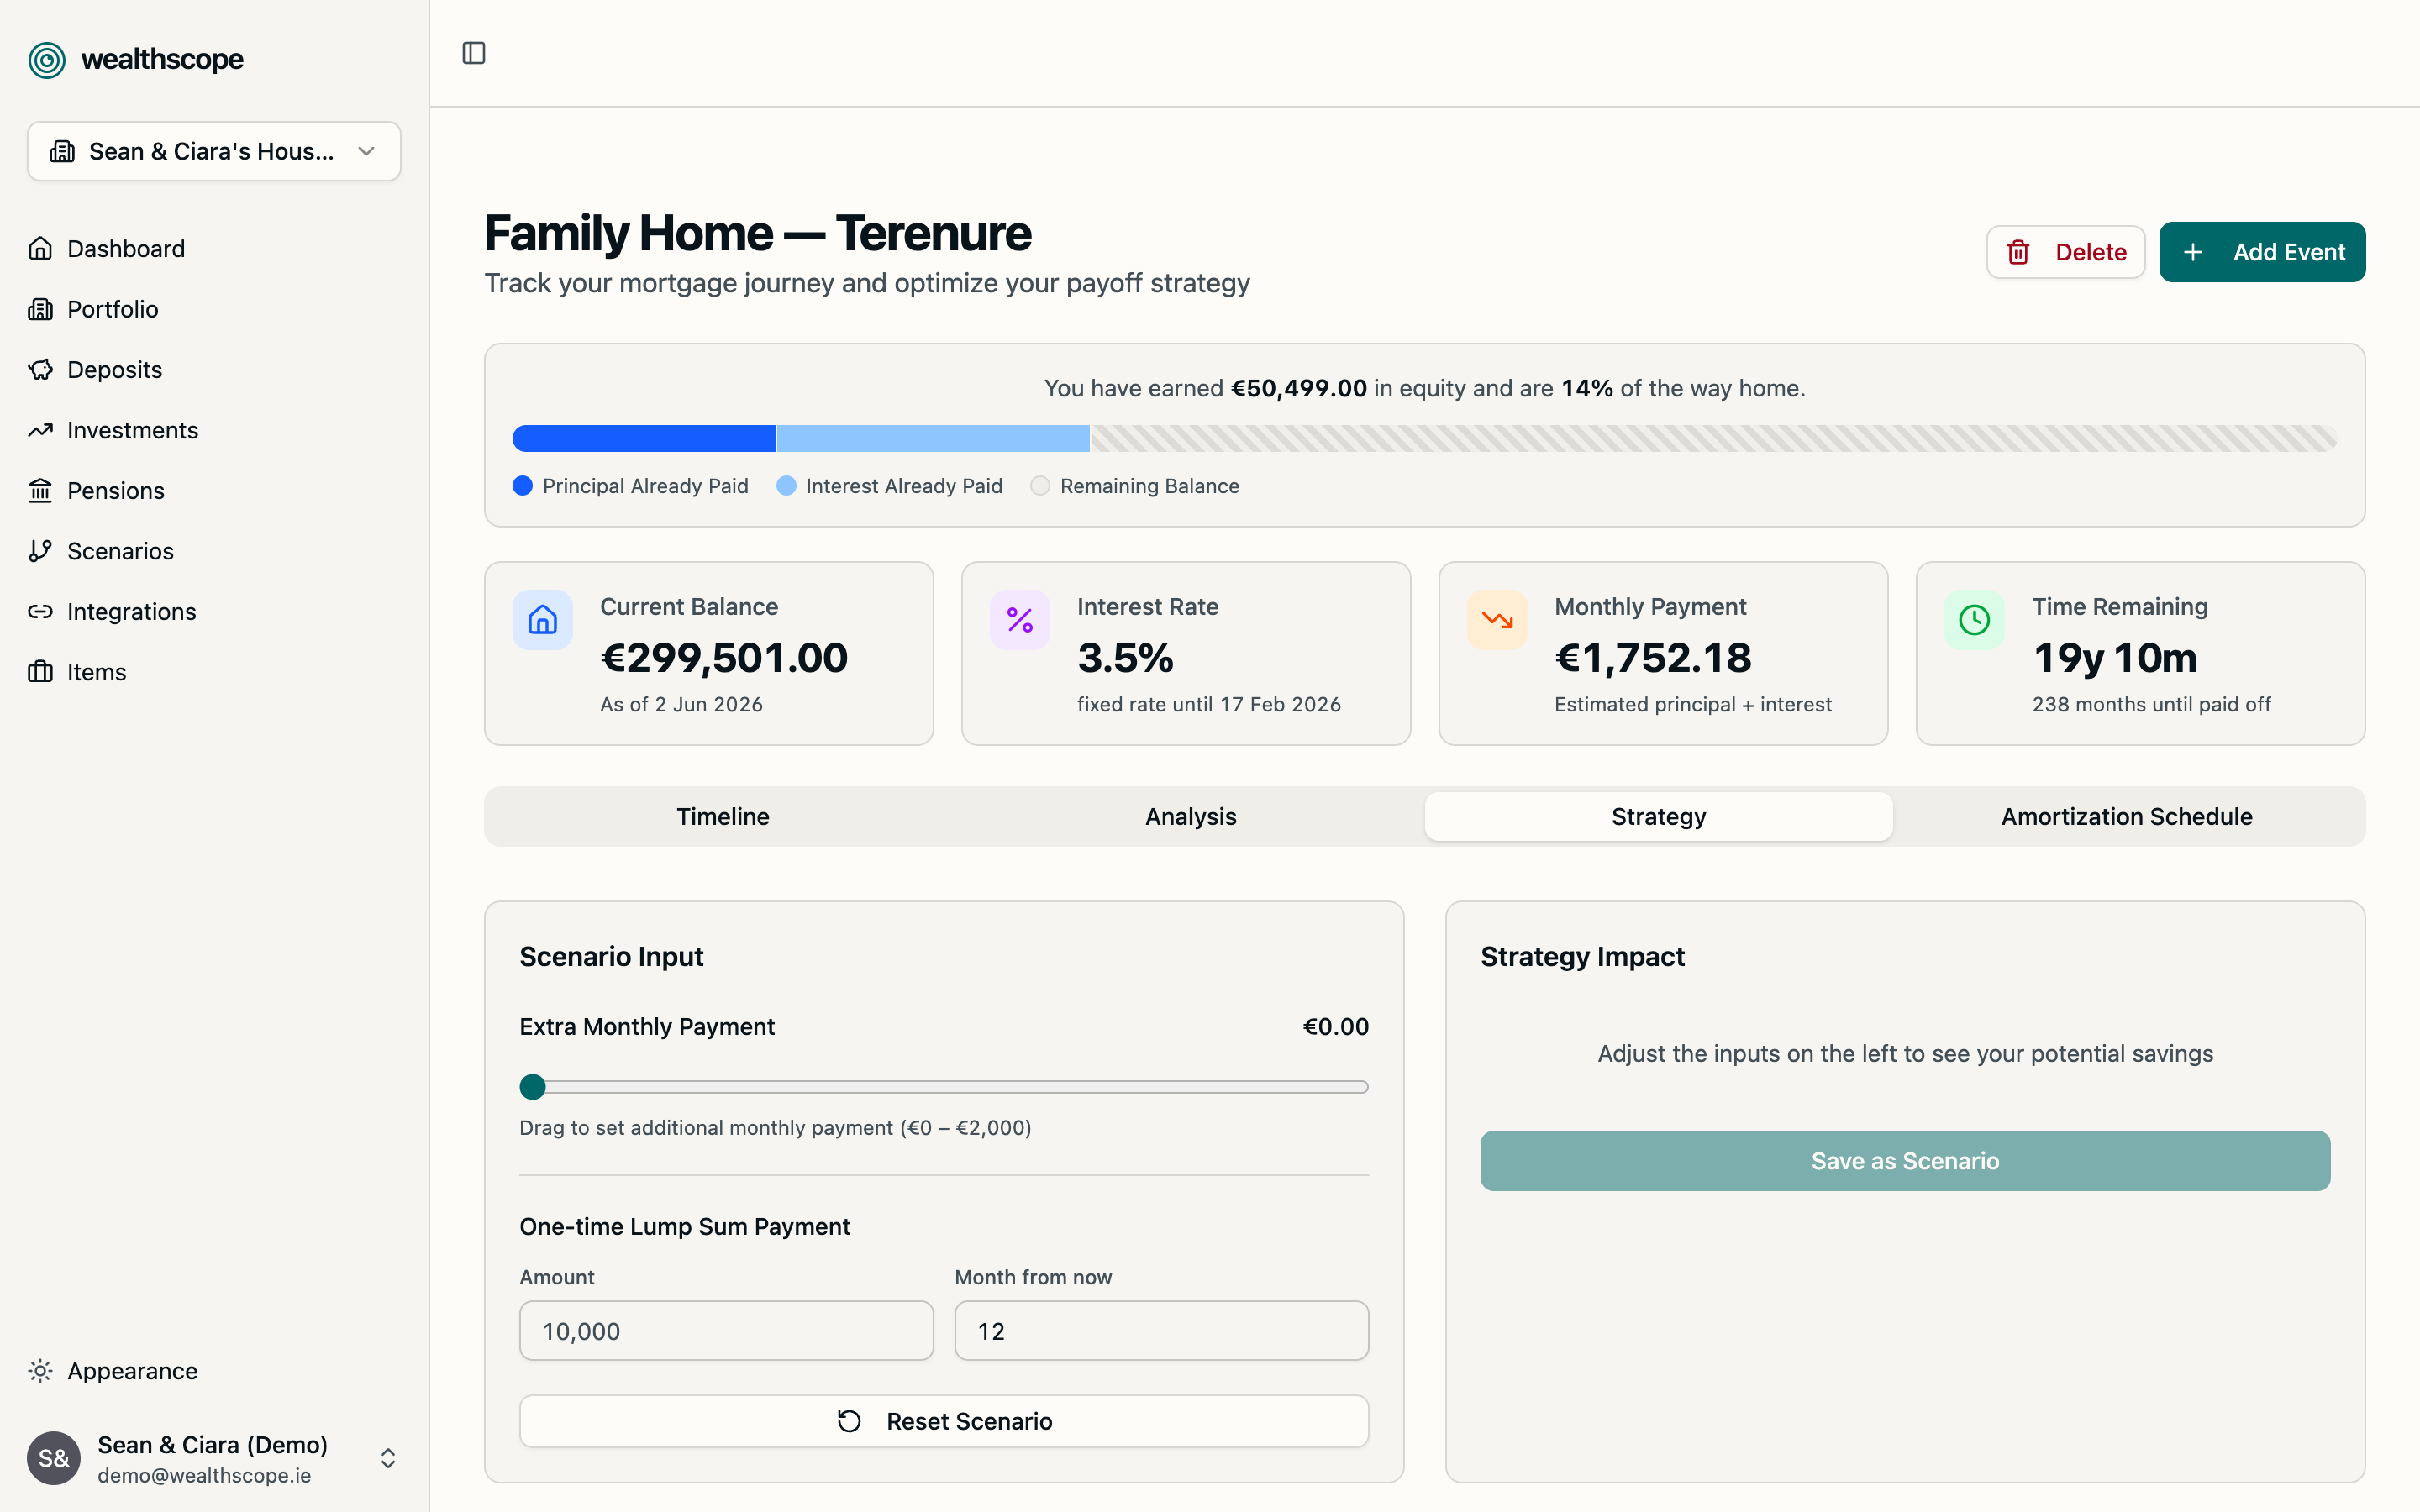Viewport: 2420px width, 1512px height.
Task: Click the Integrations link icon
Action: pyautogui.click(x=40, y=611)
